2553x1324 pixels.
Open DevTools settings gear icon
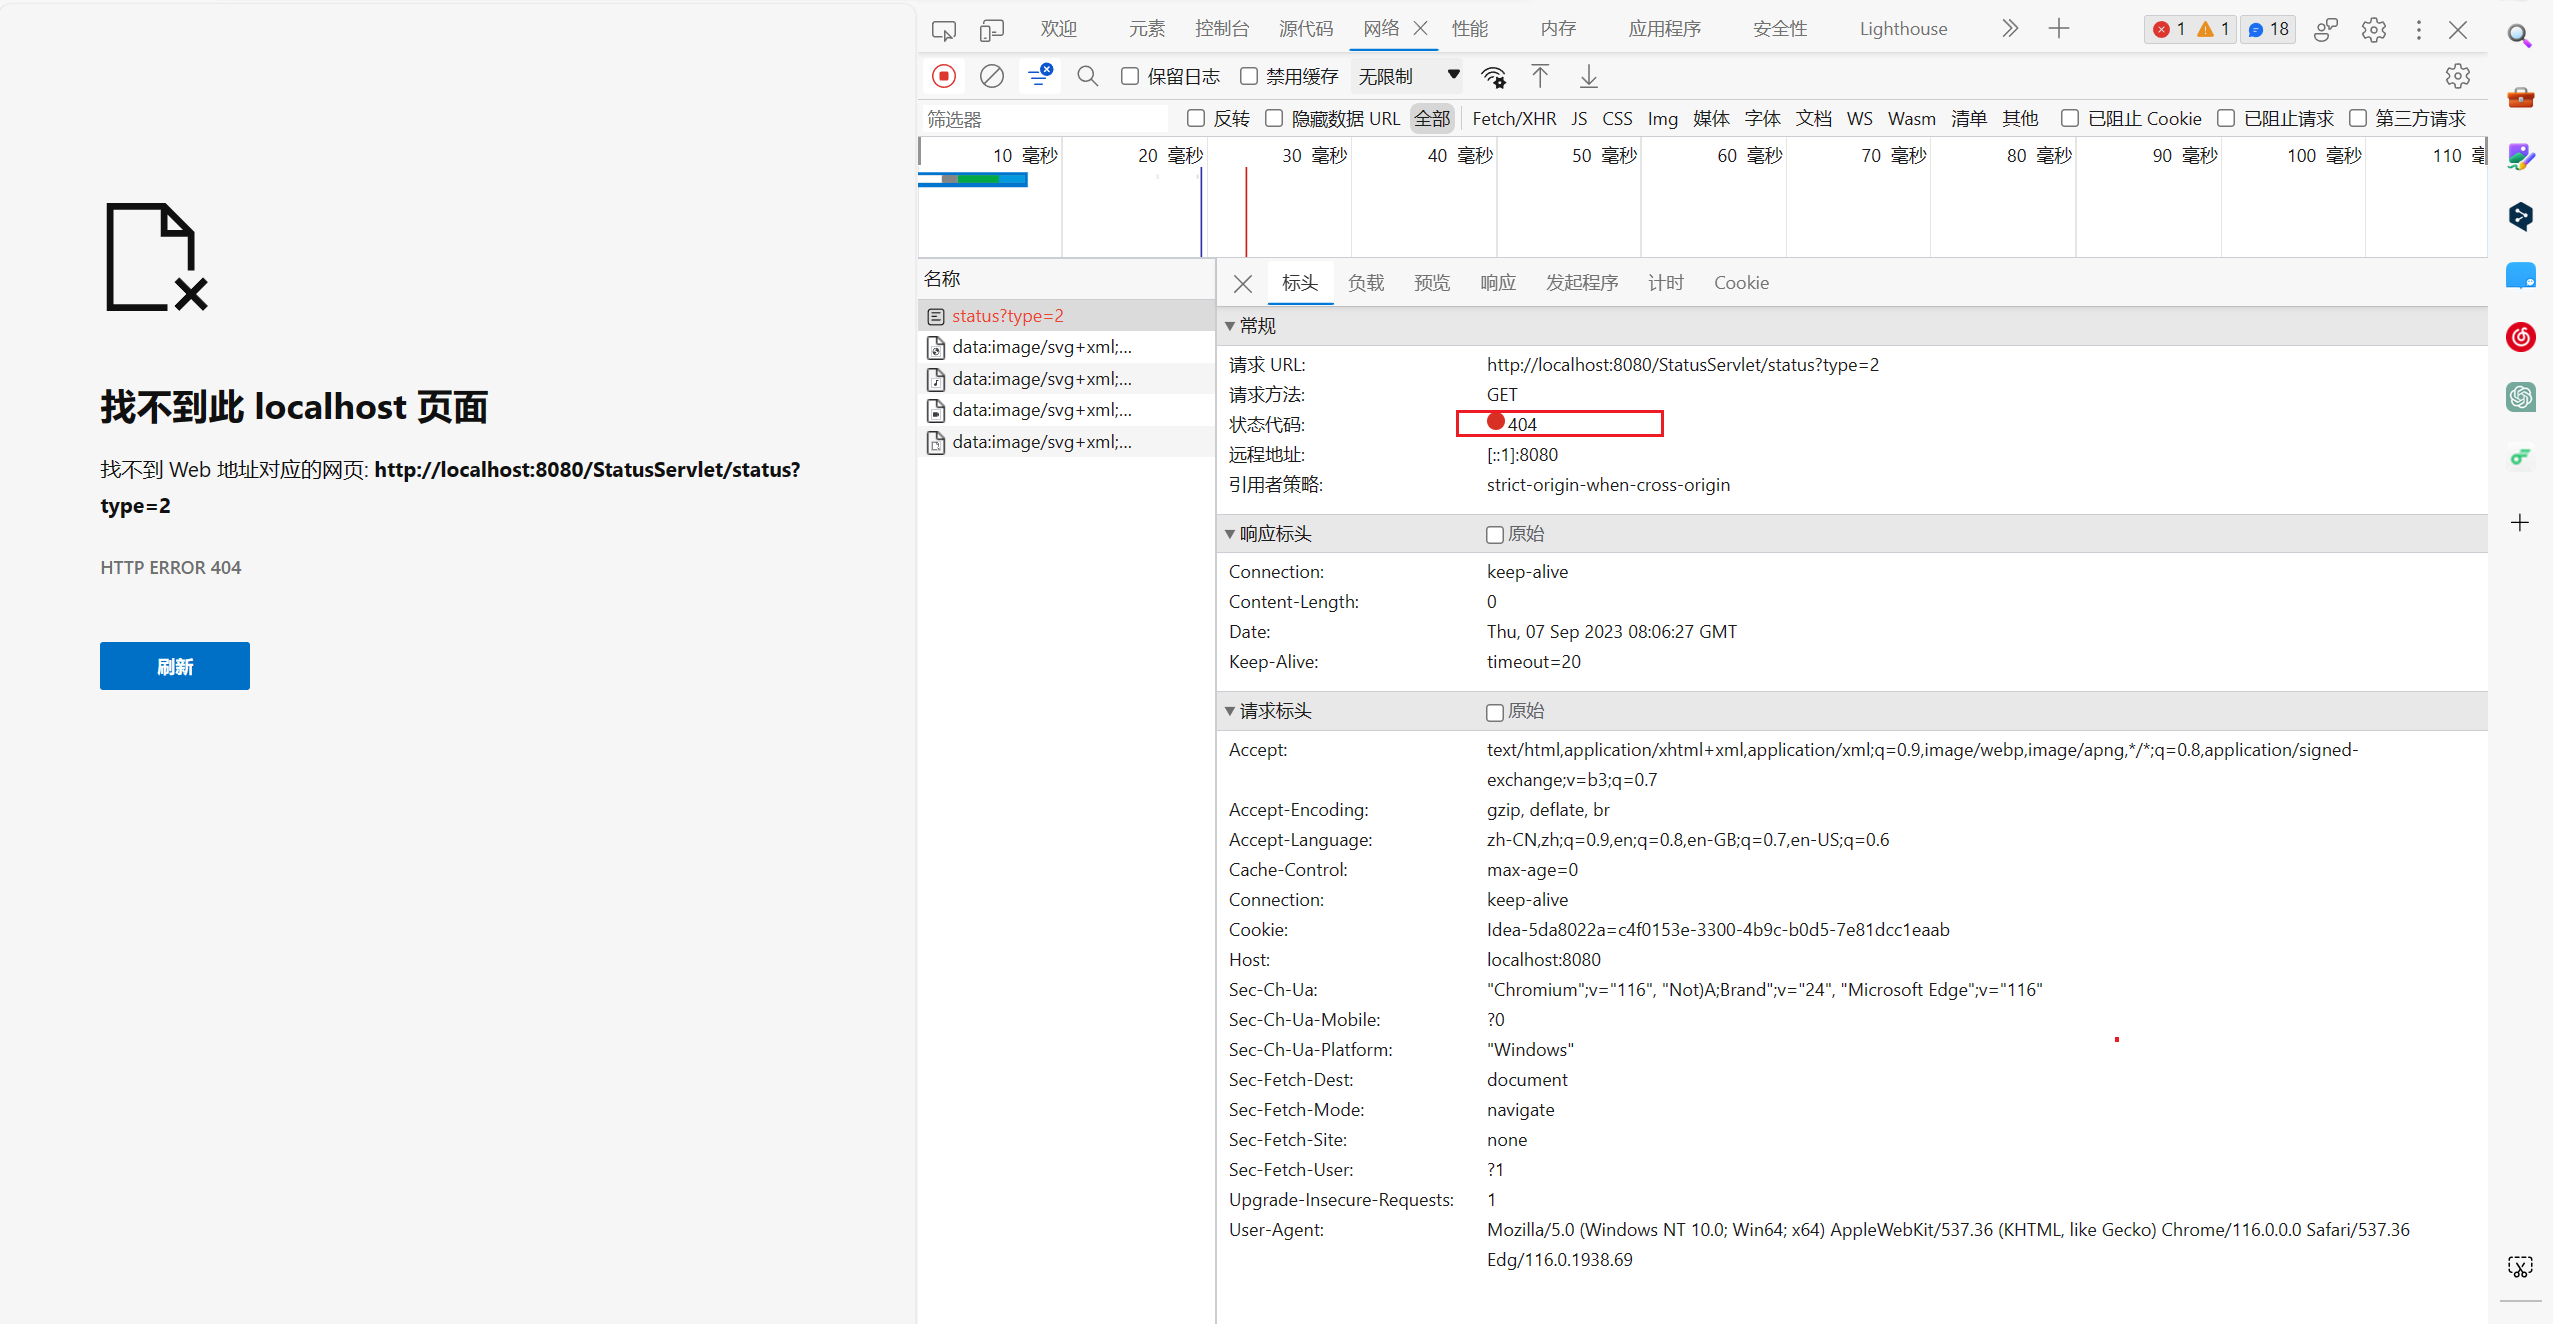click(2373, 30)
